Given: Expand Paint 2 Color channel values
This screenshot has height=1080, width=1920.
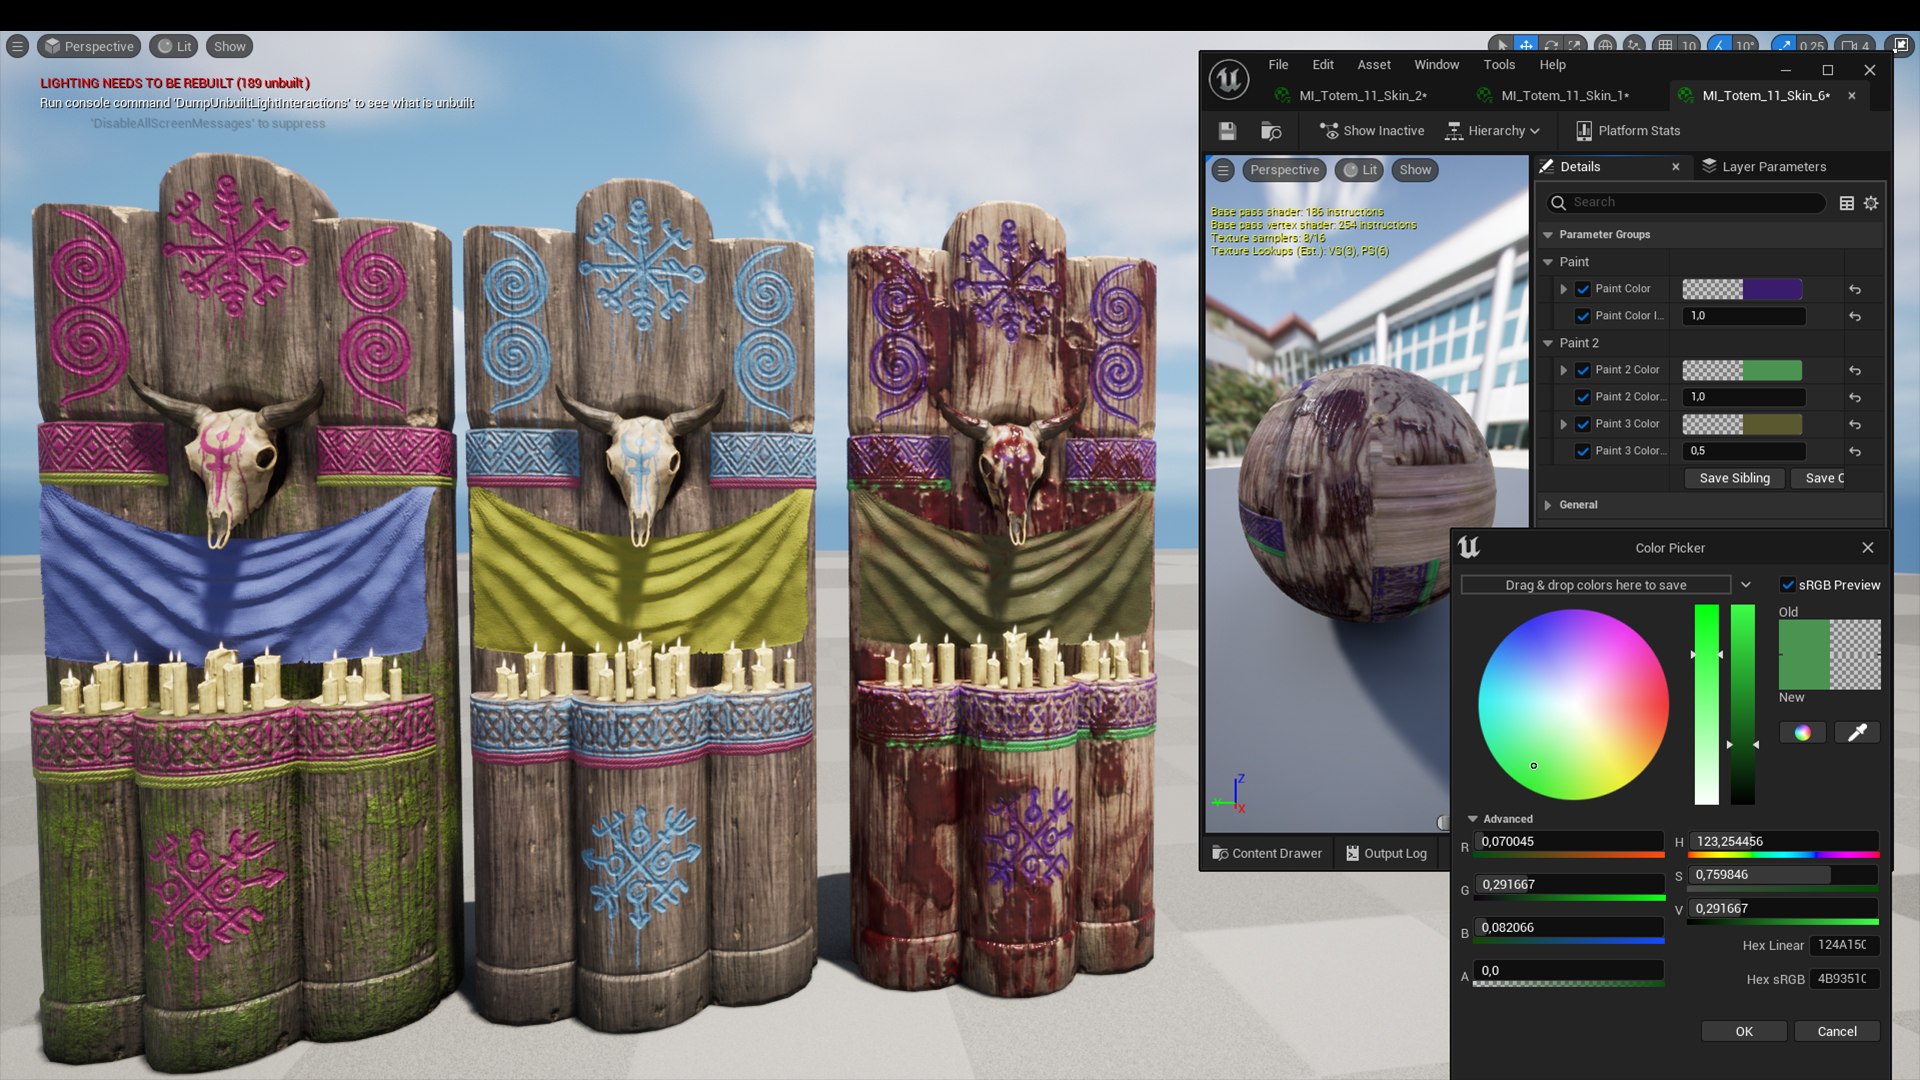Looking at the screenshot, I should (1564, 370).
